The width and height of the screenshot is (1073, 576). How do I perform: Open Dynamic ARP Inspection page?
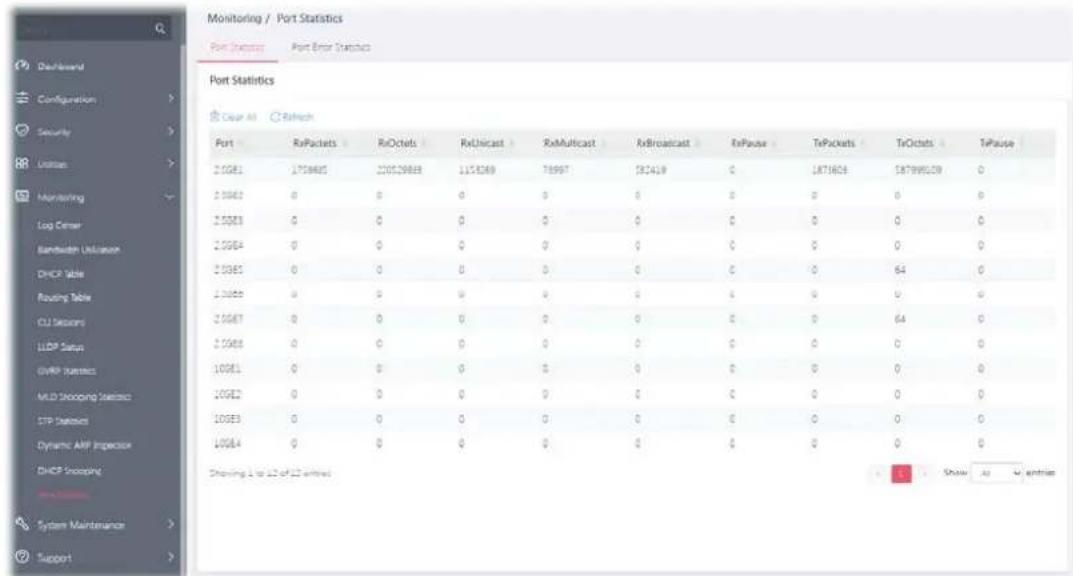pyautogui.click(x=83, y=445)
